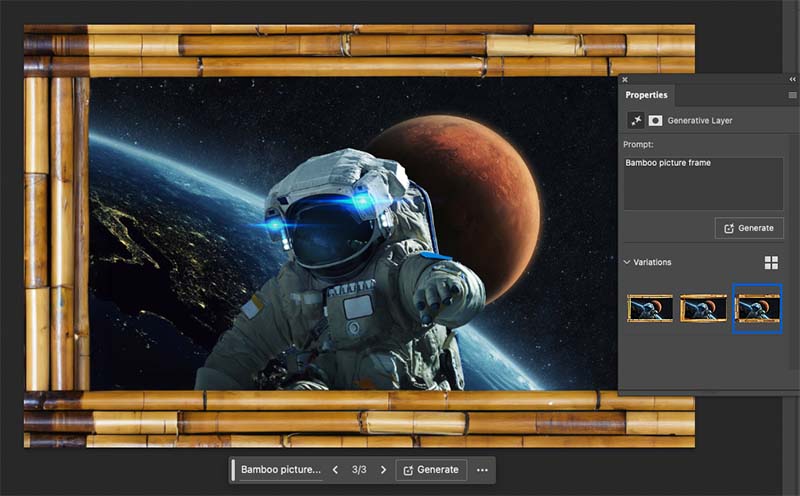The height and width of the screenshot is (496, 800).
Task: Collapse the Properties panel with double arrows
Action: coord(792,80)
